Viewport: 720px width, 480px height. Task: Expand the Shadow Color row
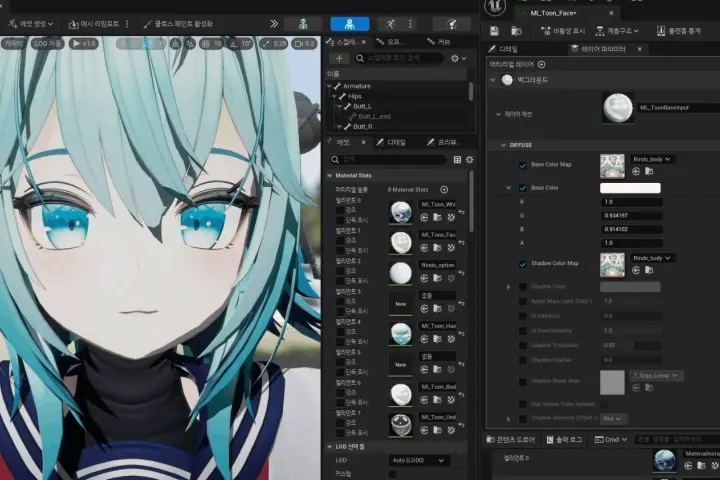coord(508,287)
